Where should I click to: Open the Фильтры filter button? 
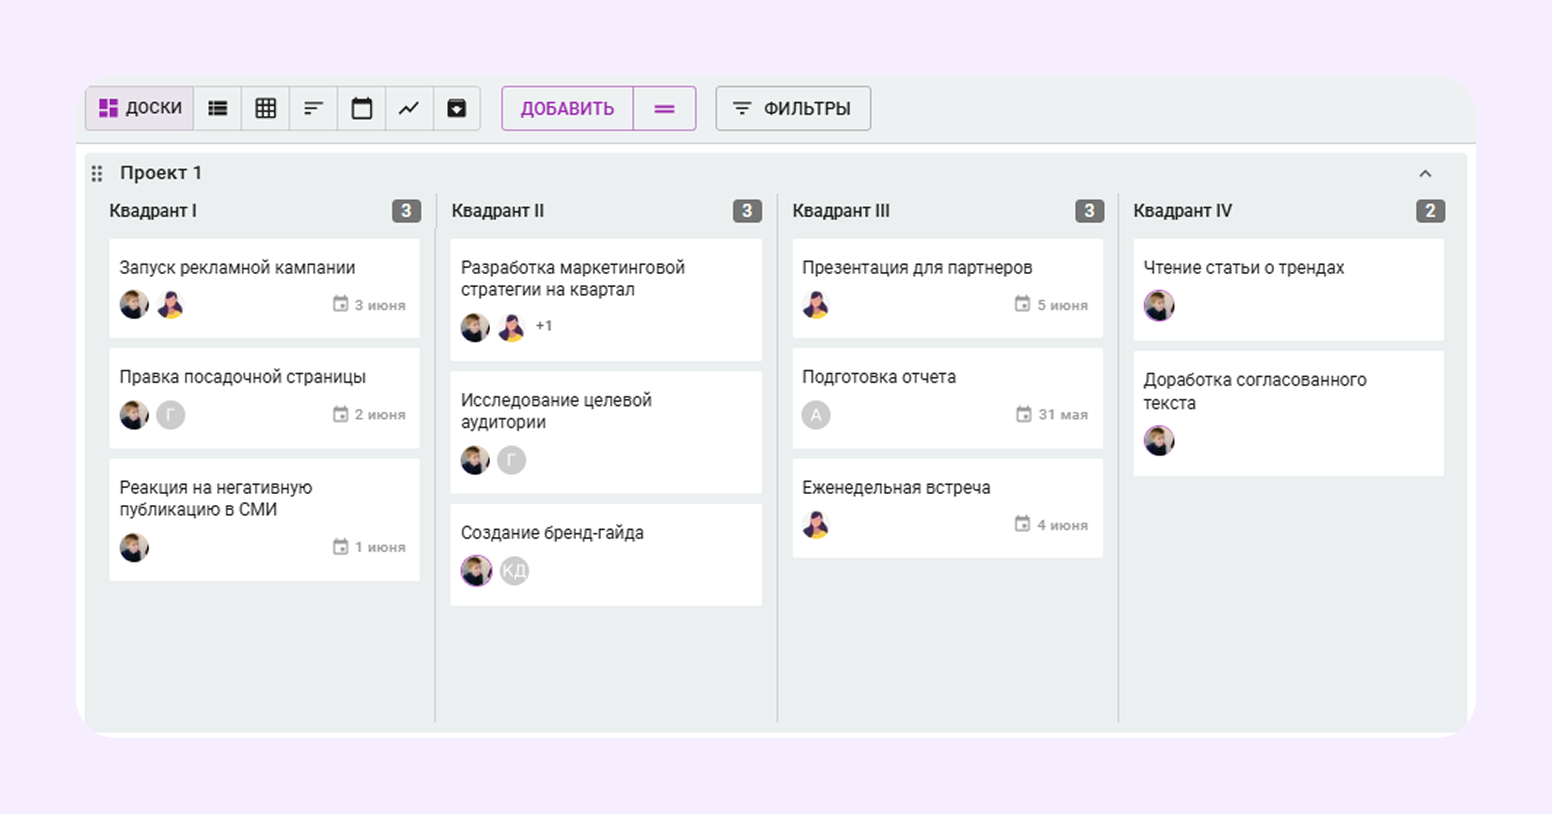coord(793,109)
